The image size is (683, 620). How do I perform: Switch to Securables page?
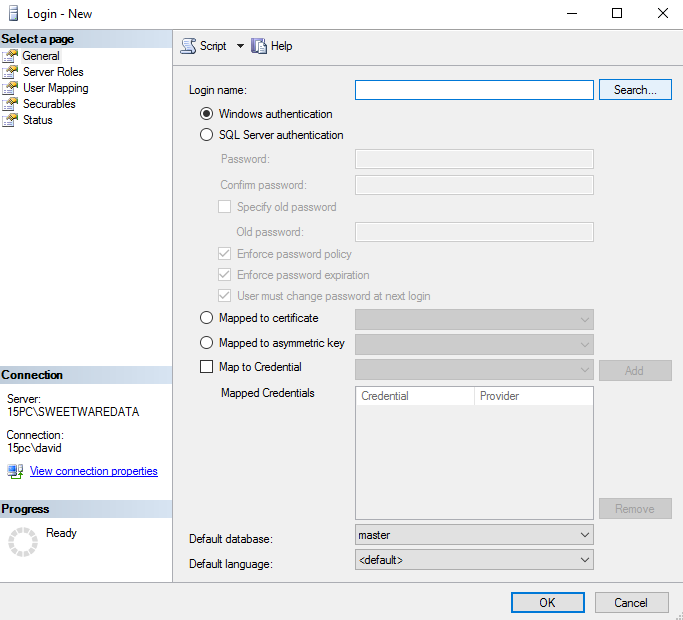tap(49, 104)
